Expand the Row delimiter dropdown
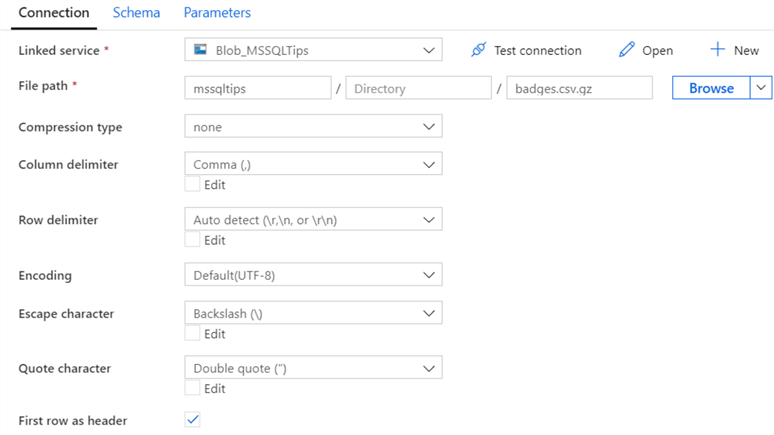The width and height of the screenshot is (774, 435). pyautogui.click(x=428, y=219)
